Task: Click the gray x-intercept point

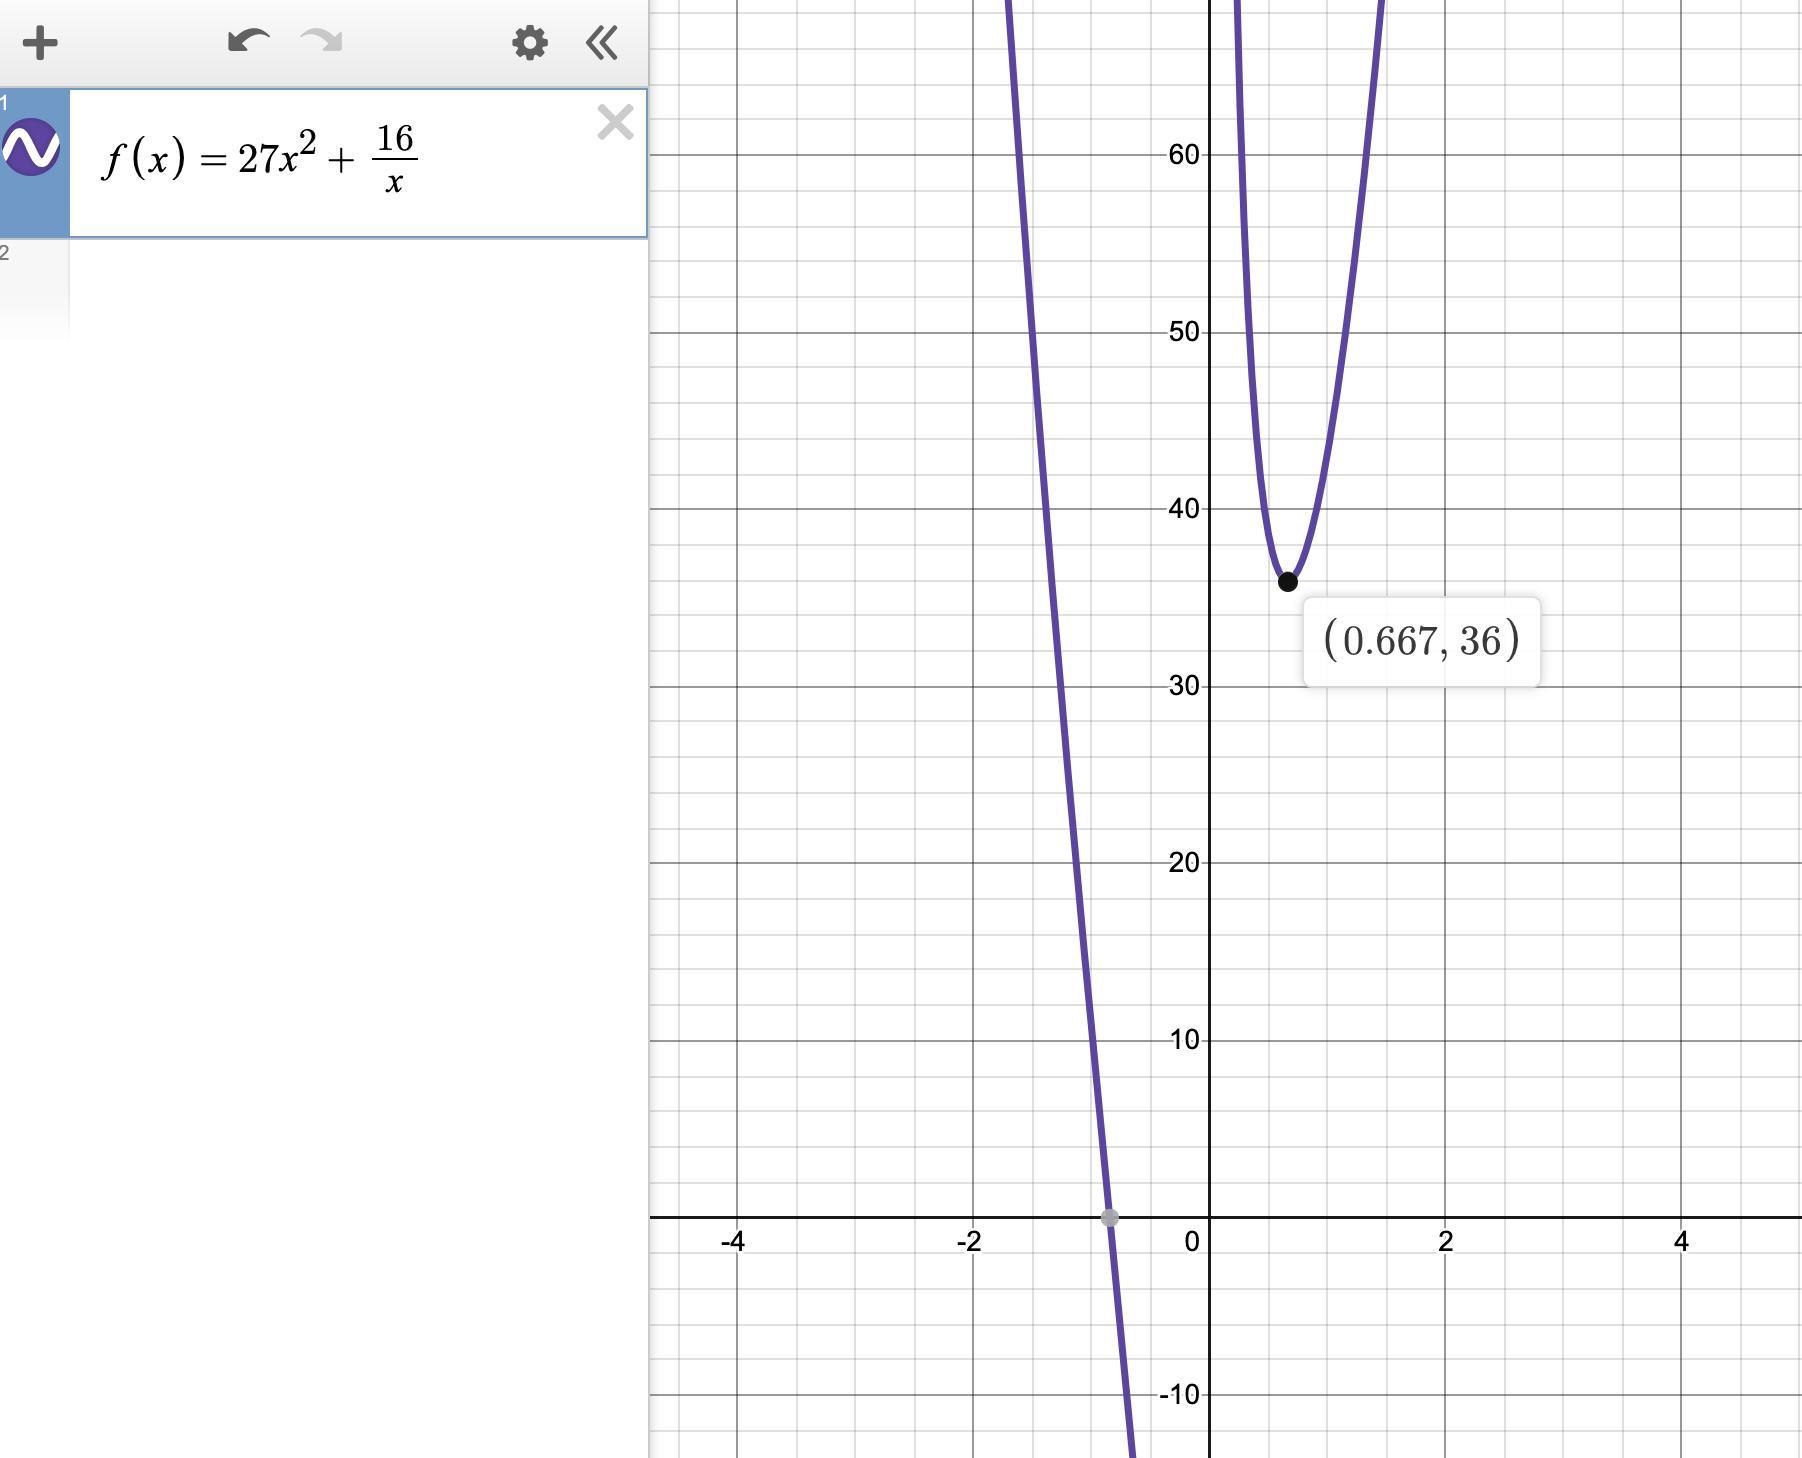Action: pos(1109,1217)
